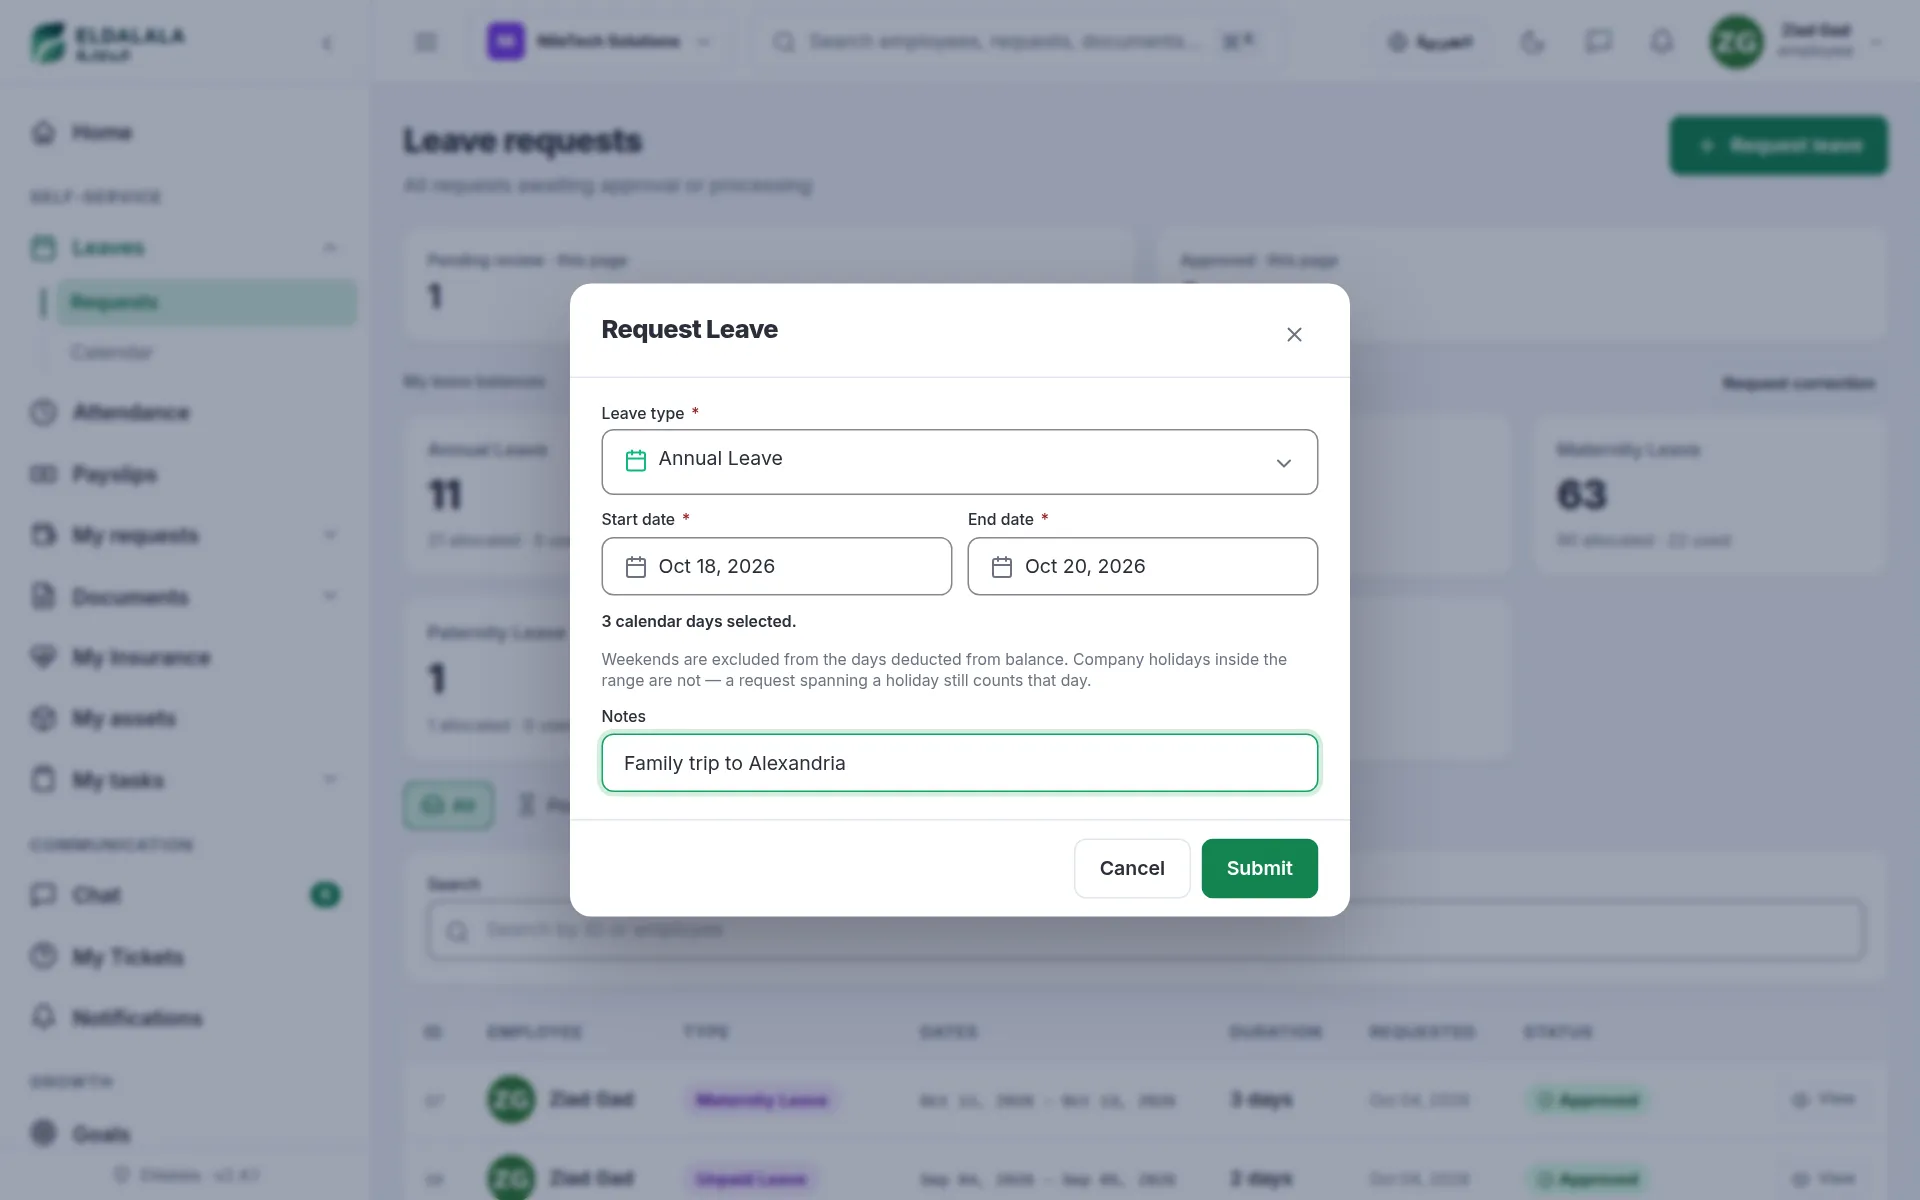Open the Leave type dropdown

pos(959,461)
